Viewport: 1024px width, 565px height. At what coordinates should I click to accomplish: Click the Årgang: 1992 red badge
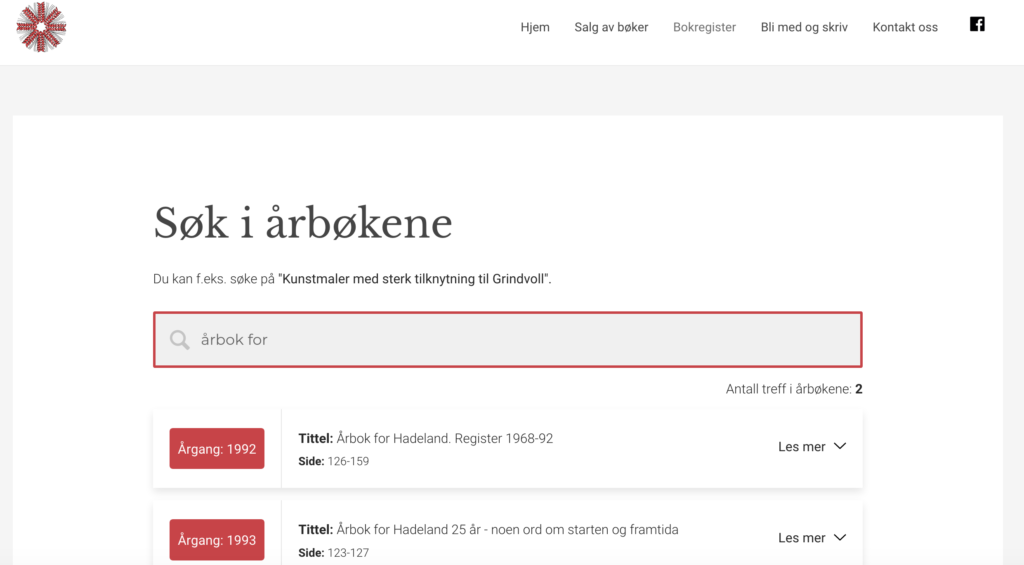tap(217, 449)
